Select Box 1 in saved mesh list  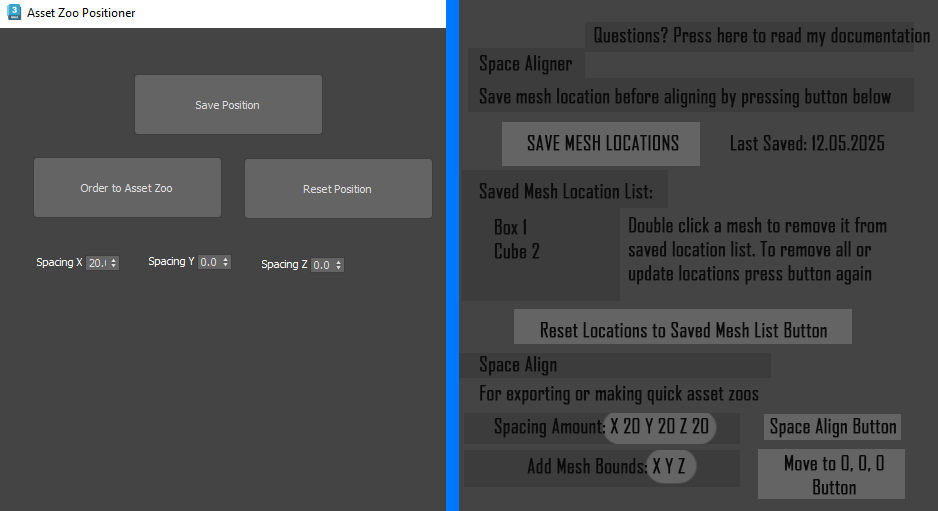(510, 227)
